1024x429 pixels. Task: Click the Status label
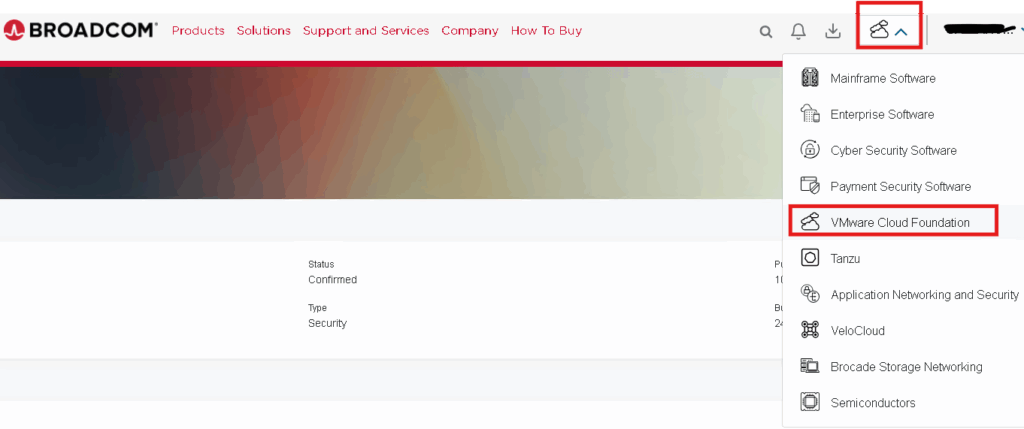pos(321,264)
